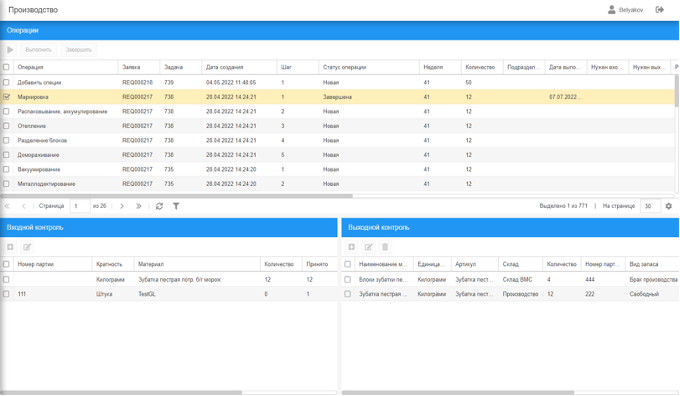Click the Выполнить button
The width and height of the screenshot is (680, 396).
point(39,49)
